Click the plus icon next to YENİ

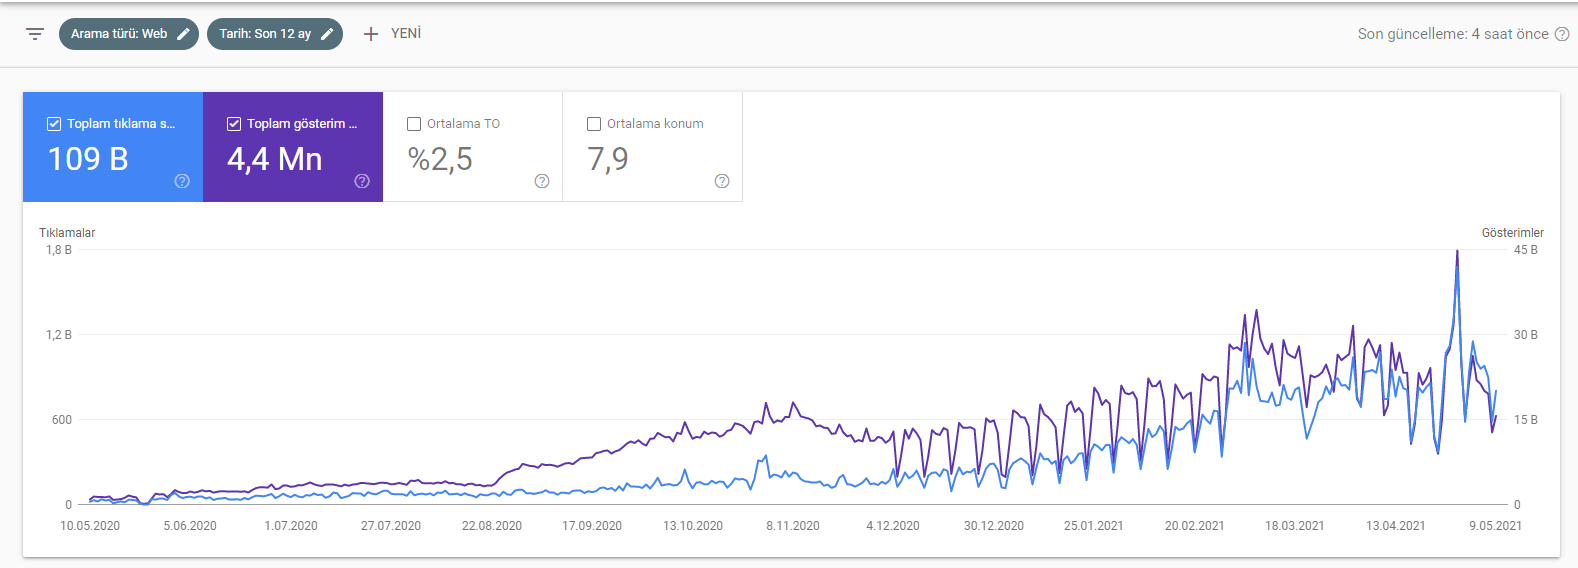(x=371, y=34)
